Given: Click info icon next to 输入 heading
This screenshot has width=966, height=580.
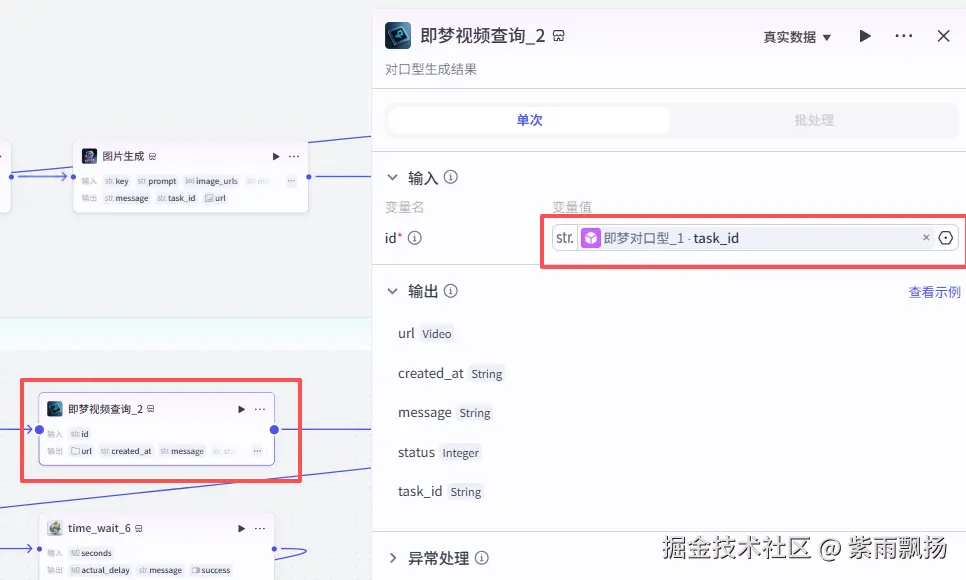Looking at the screenshot, I should point(451,178).
